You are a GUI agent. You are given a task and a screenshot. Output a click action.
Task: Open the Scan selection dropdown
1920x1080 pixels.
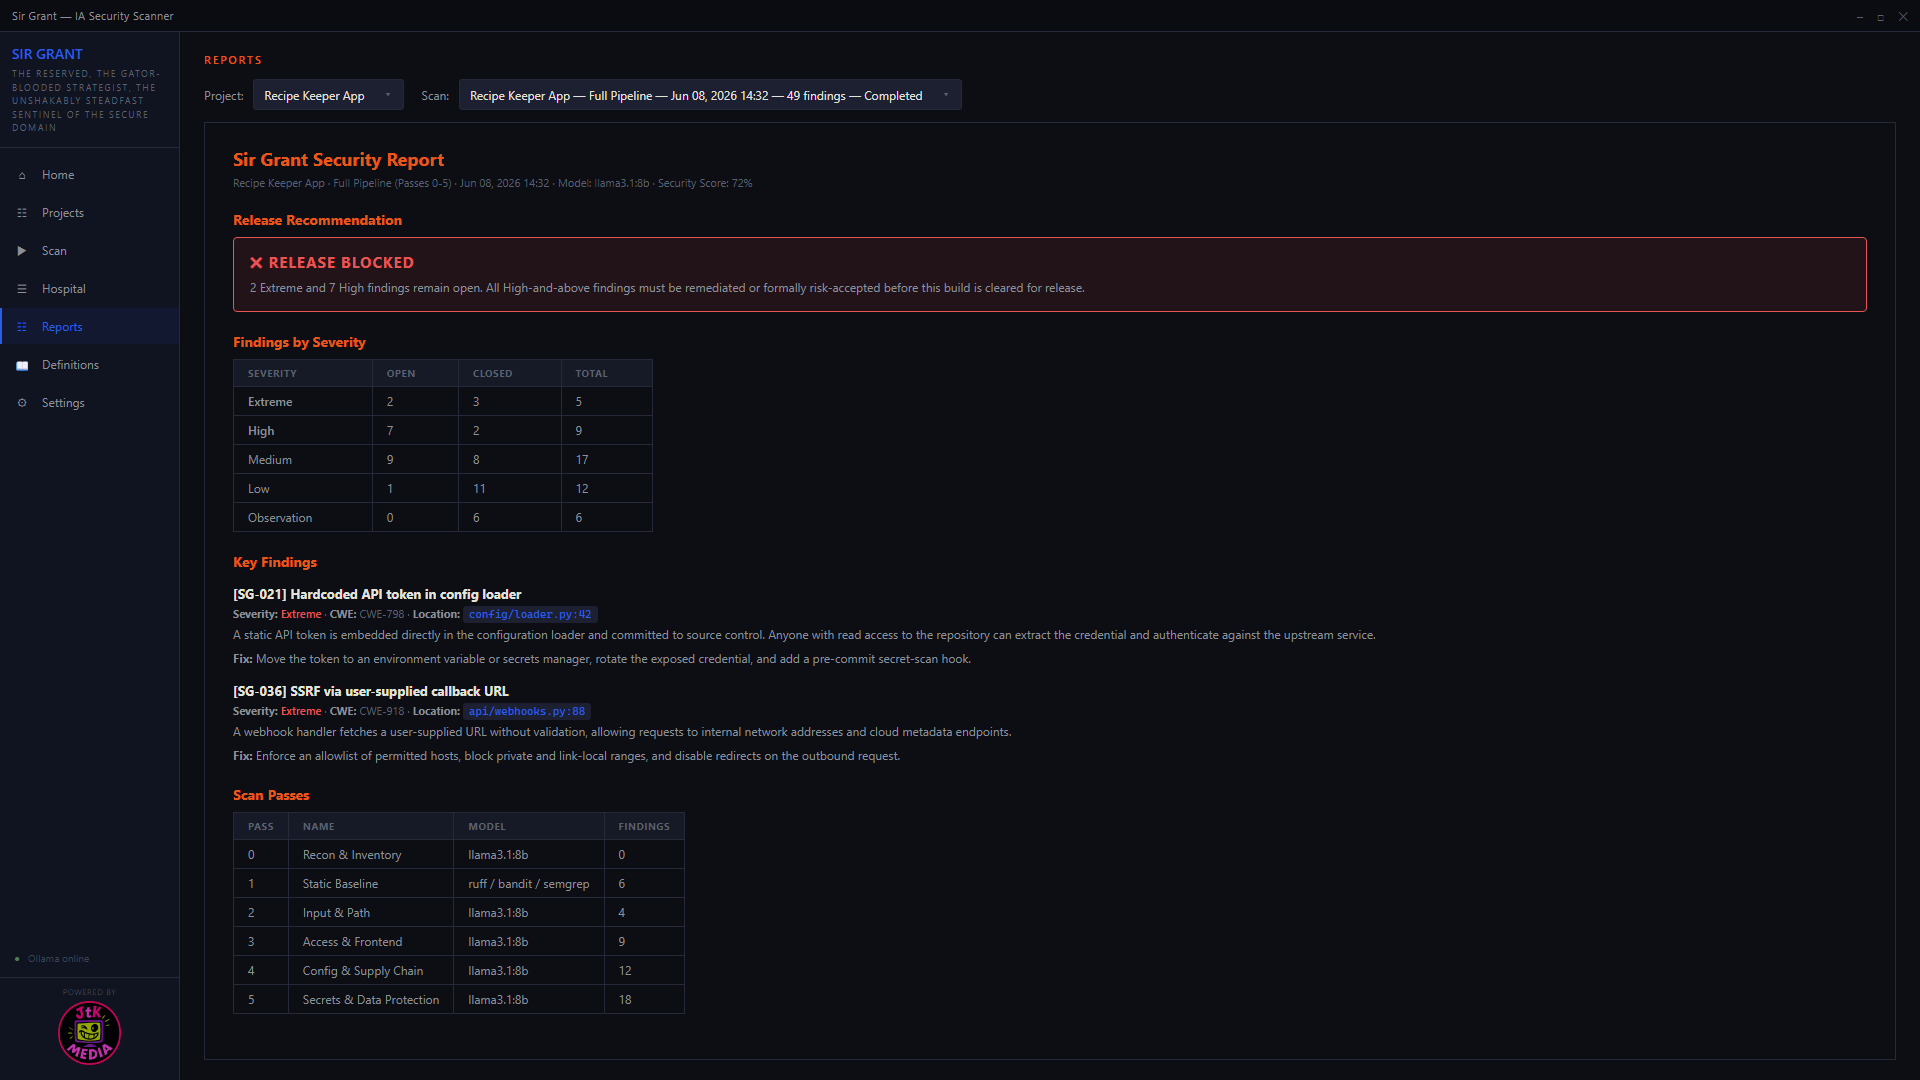[710, 95]
